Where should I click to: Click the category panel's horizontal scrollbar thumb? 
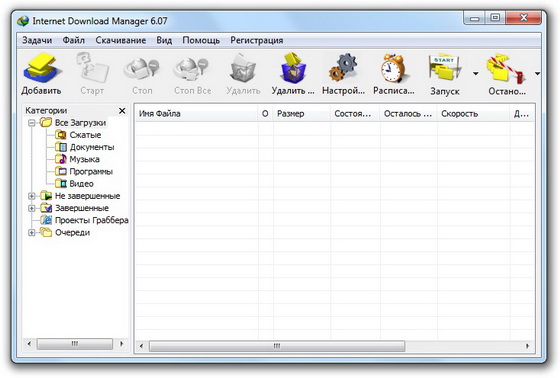pos(75,344)
